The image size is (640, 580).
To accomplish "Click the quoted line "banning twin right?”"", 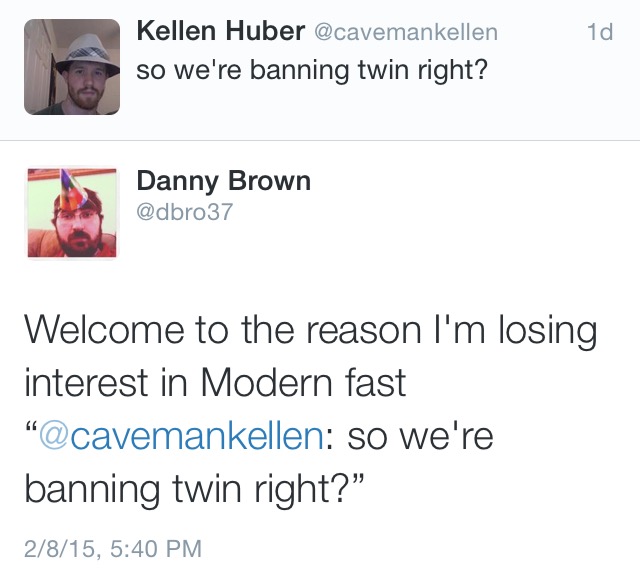I will pyautogui.click(x=193, y=491).
